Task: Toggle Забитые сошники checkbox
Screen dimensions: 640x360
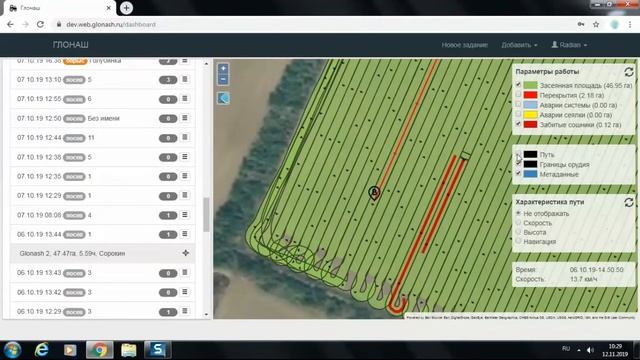Action: (518, 124)
